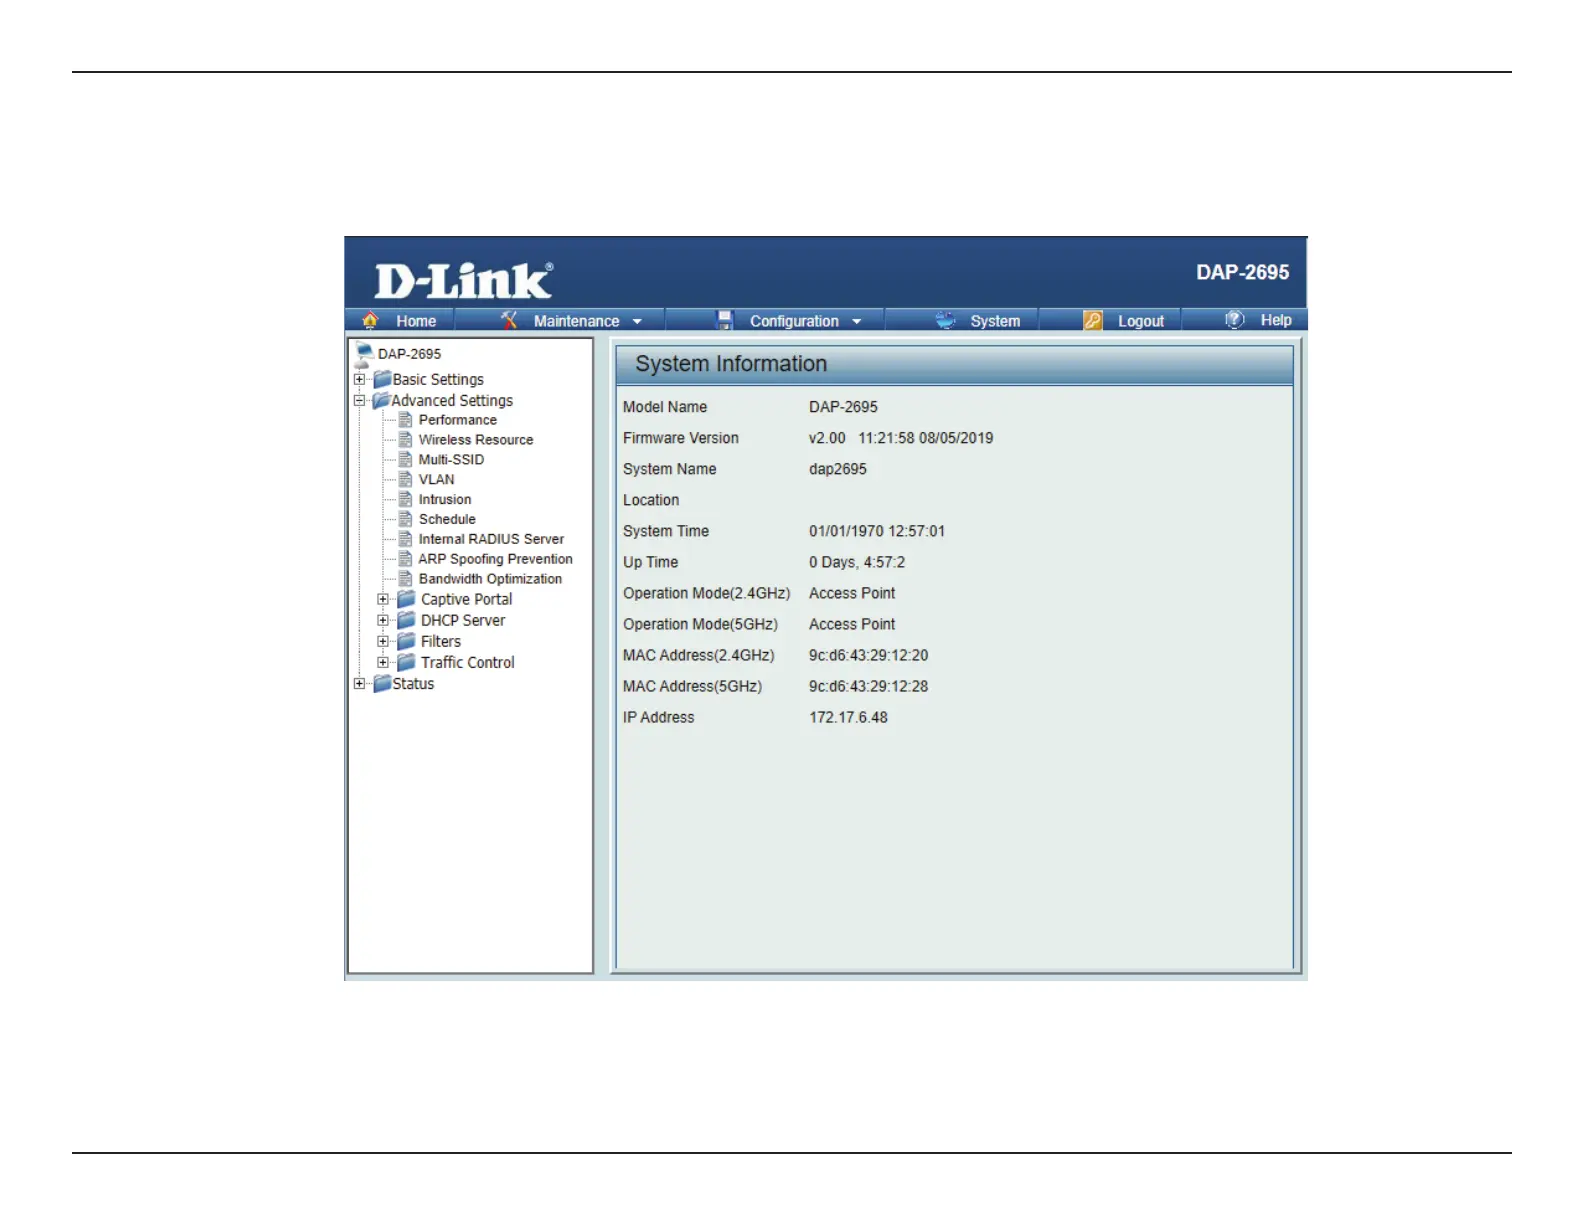
Task: Select ARP Spoofing Prevention in tree
Action: tap(495, 559)
